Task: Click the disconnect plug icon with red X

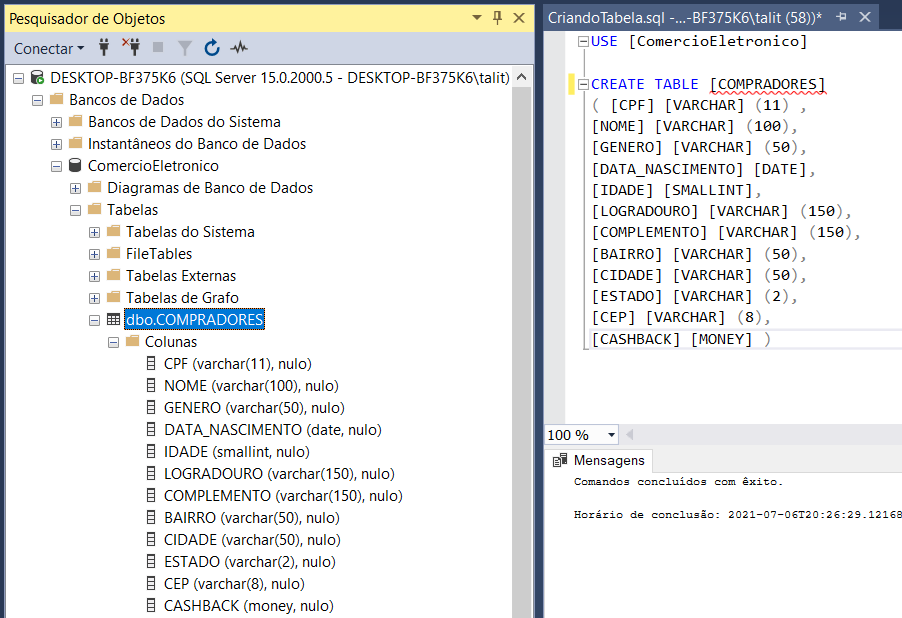Action: (131, 47)
